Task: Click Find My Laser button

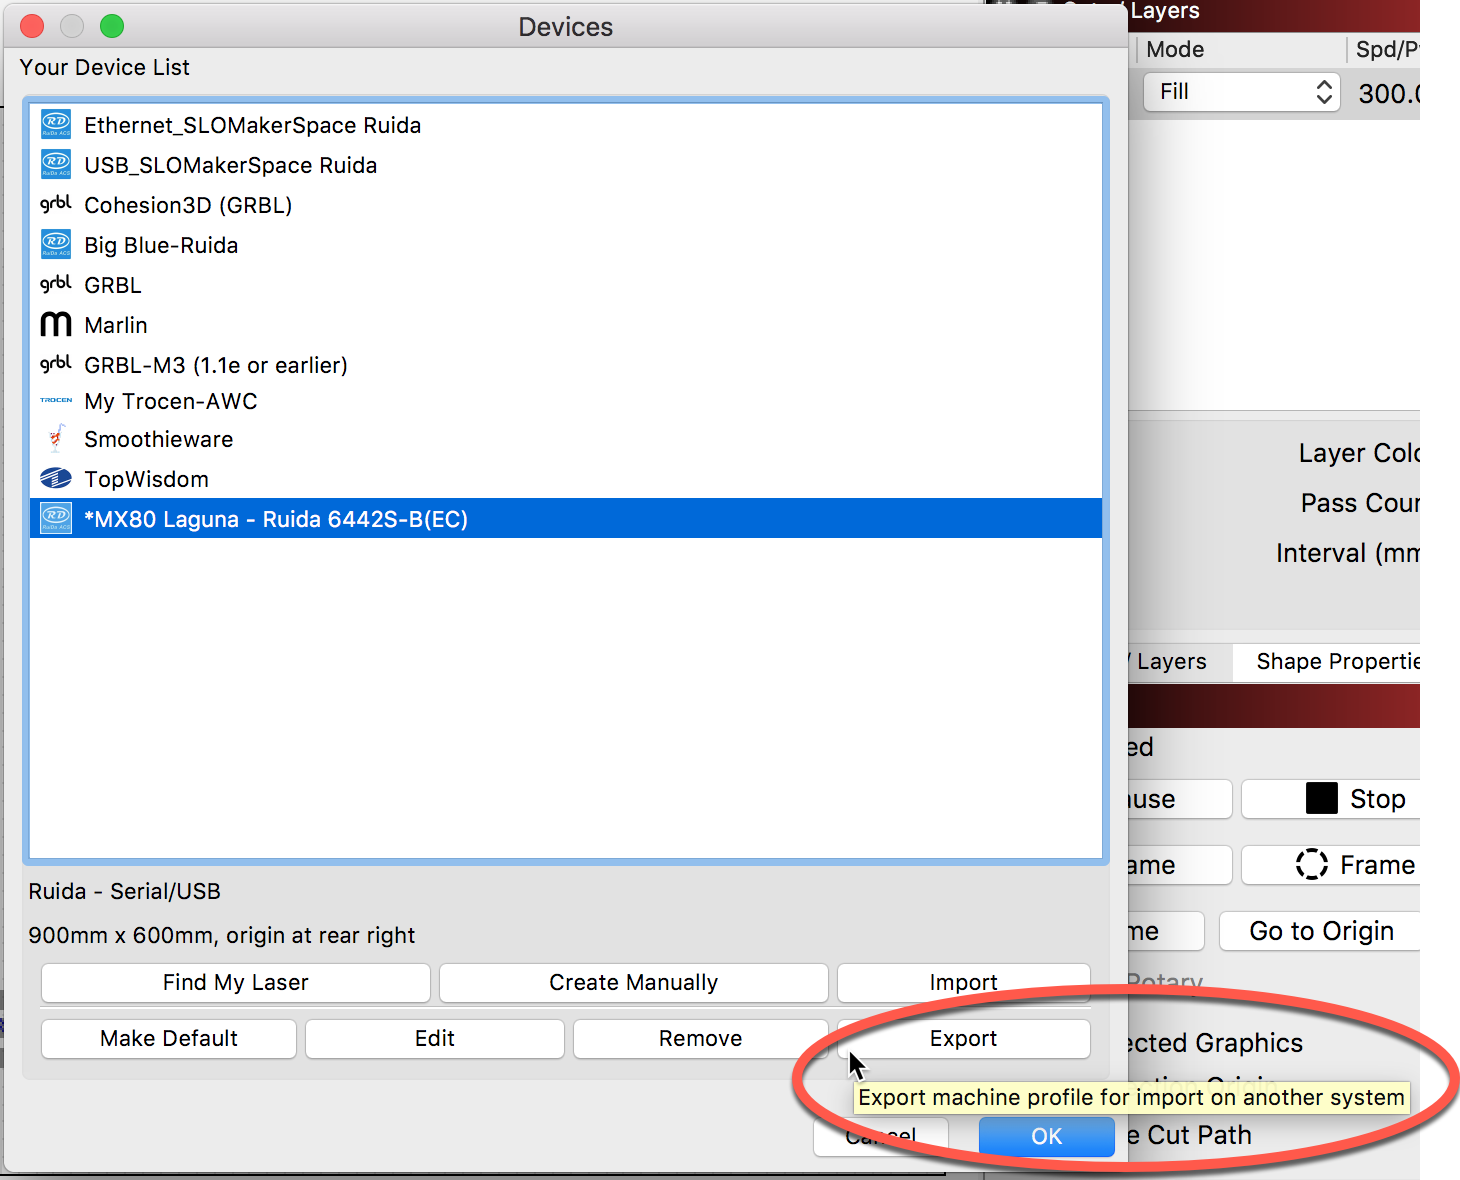Action: click(x=236, y=982)
